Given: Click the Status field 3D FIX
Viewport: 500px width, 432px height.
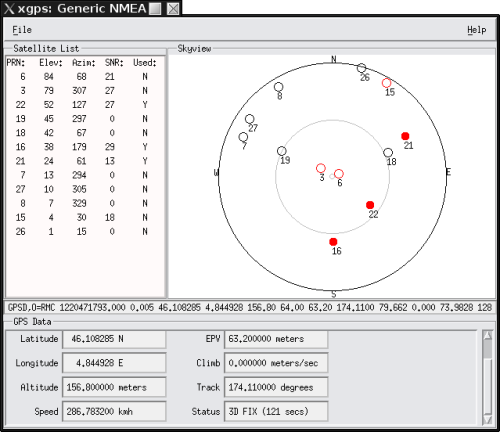Looking at the screenshot, I should pos(276,412).
